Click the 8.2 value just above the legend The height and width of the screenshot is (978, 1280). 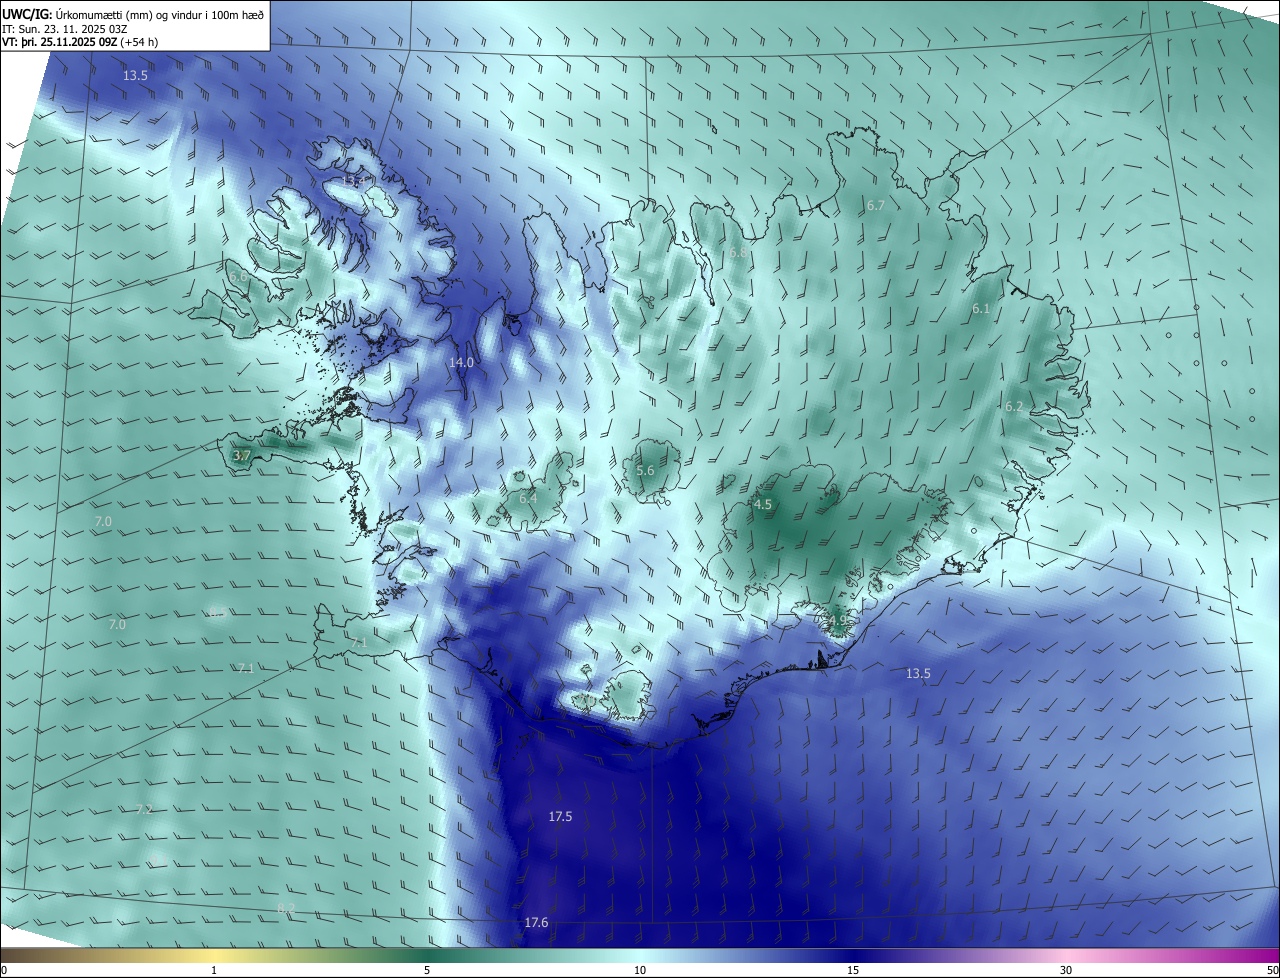286,908
